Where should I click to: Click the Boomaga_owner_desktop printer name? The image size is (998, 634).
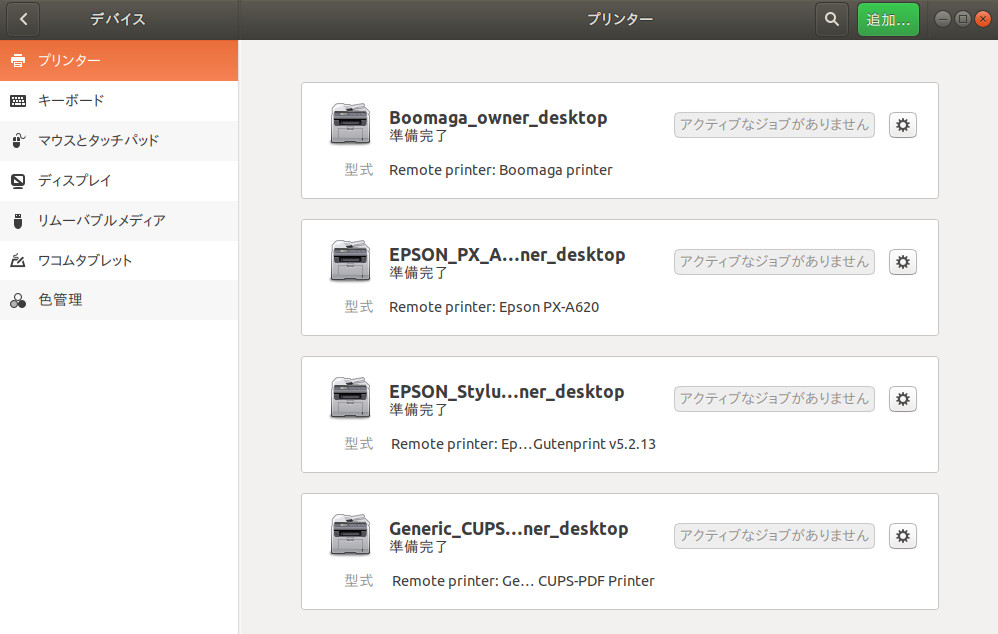point(498,118)
